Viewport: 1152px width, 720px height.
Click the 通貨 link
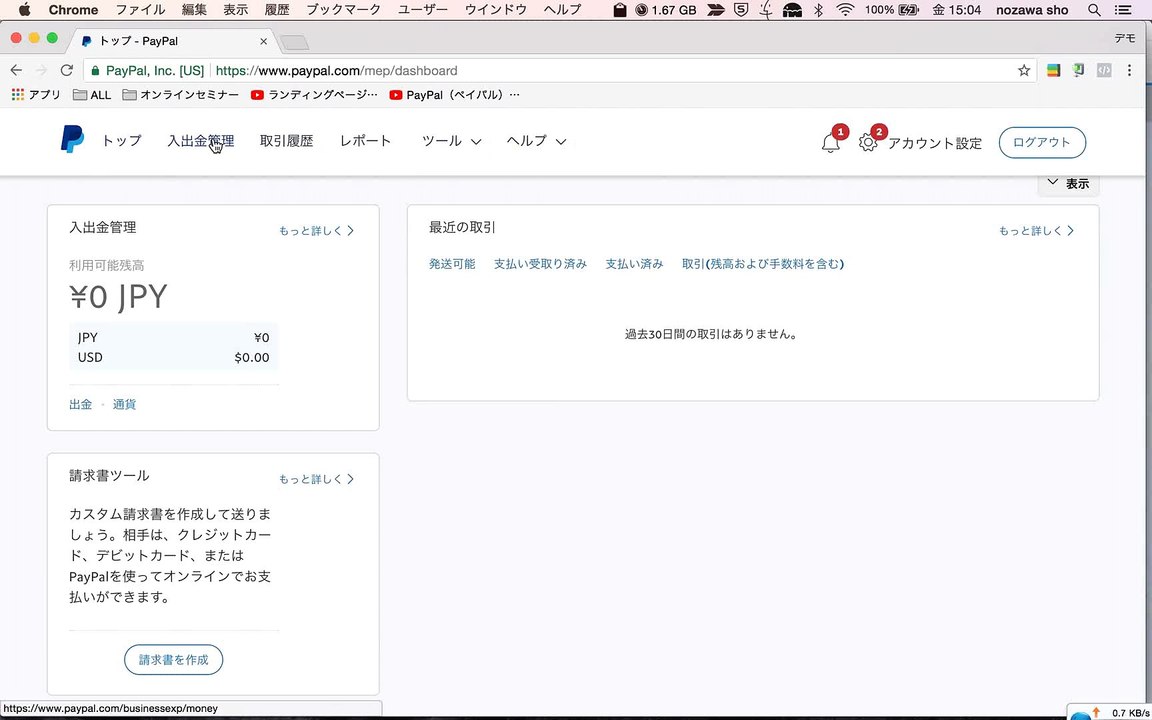pos(124,404)
